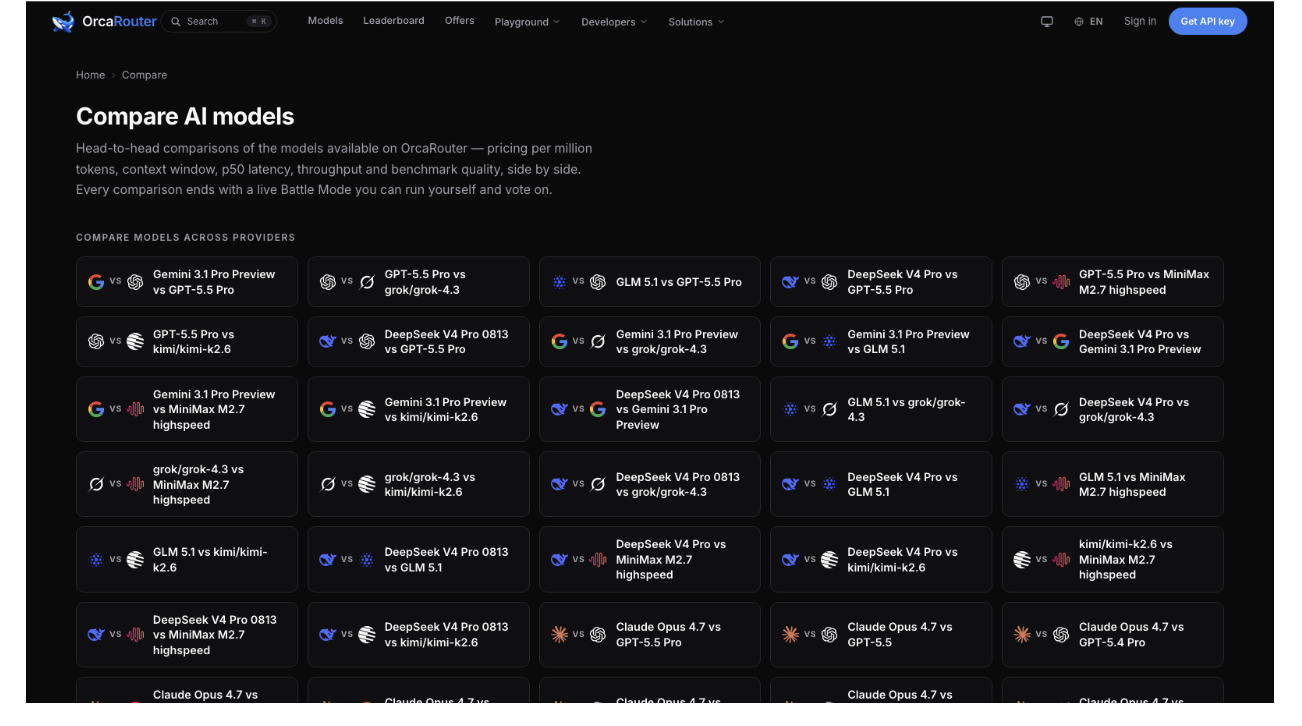This screenshot has height=726, width=1302.
Task: Click Claude icon in Claude Opus 4.7 vs GPT-5.5 Pro card
Action: 559,634
